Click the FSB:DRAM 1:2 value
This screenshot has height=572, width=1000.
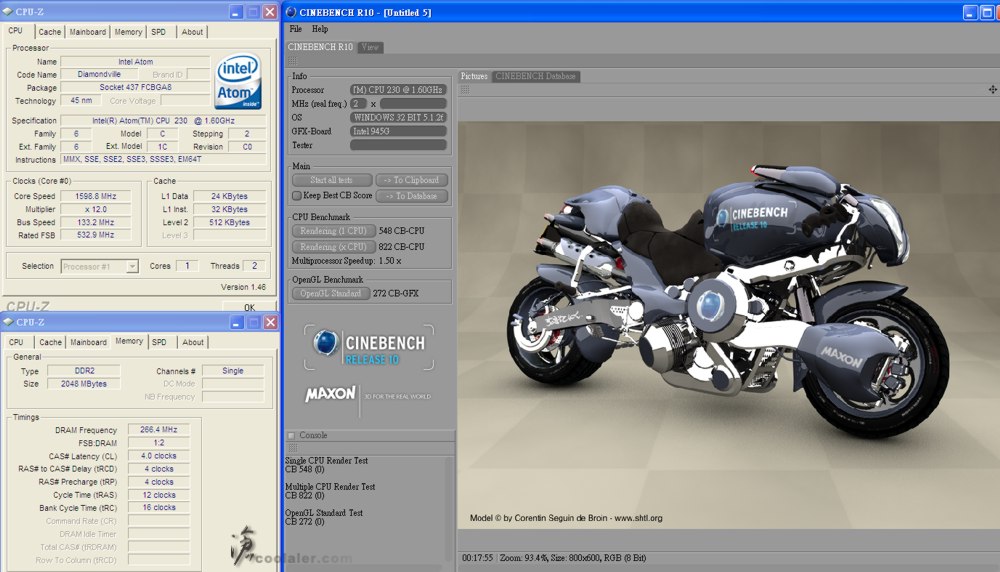pos(159,443)
